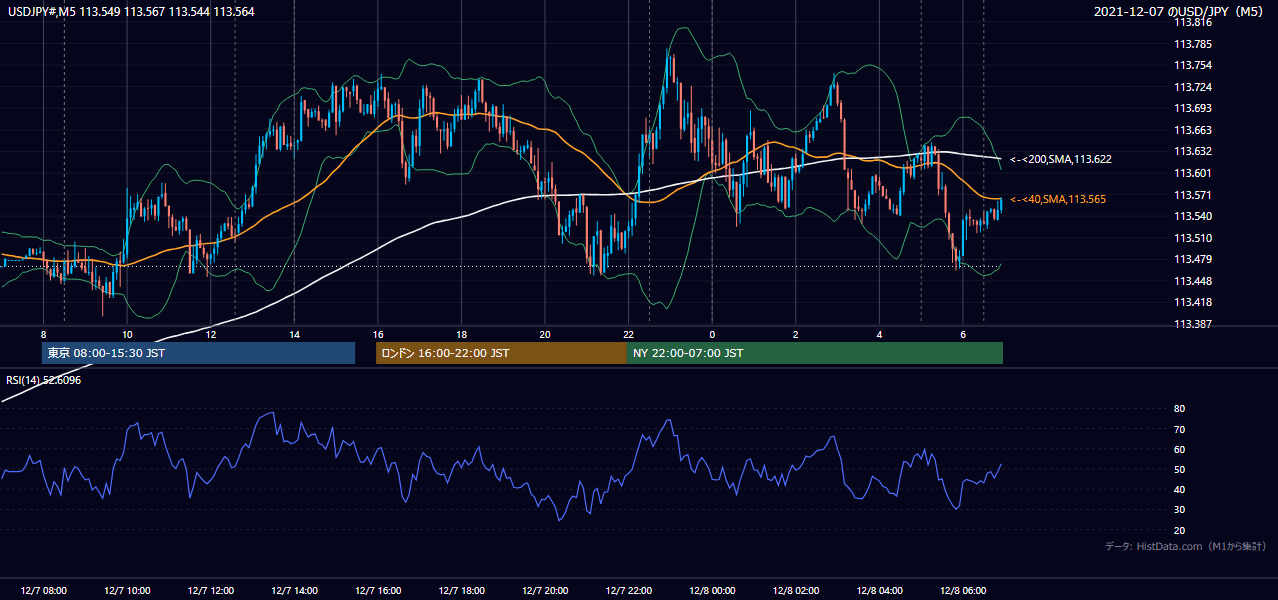The width and height of the screenshot is (1278, 600).
Task: Click RSI scale value 80
Action: click(x=1179, y=409)
